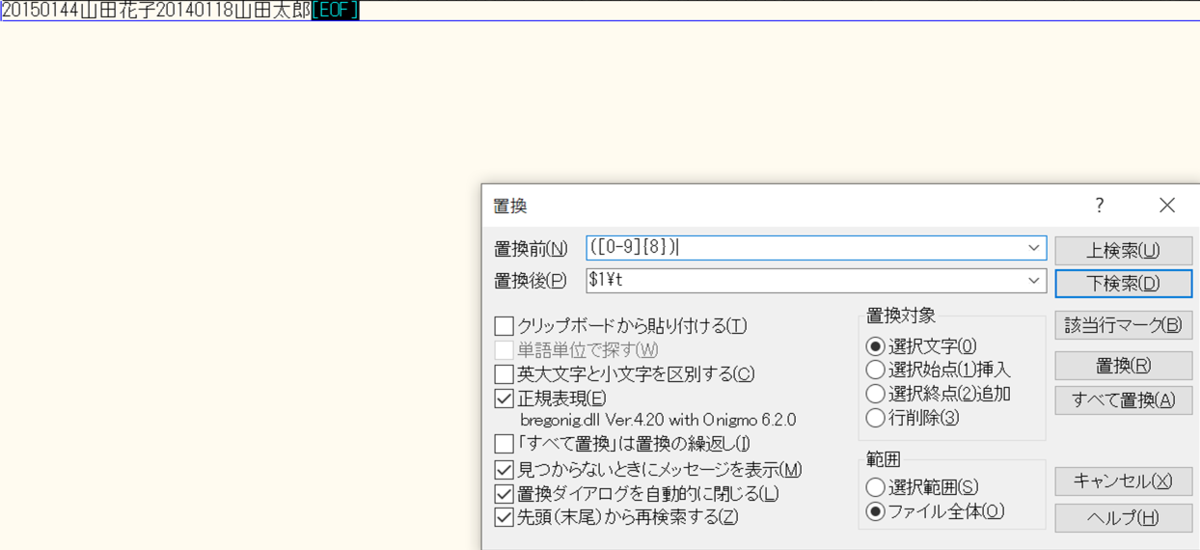The width and height of the screenshot is (1200, 550).
Task: Click the bregonig.dll version text
Action: 658,420
